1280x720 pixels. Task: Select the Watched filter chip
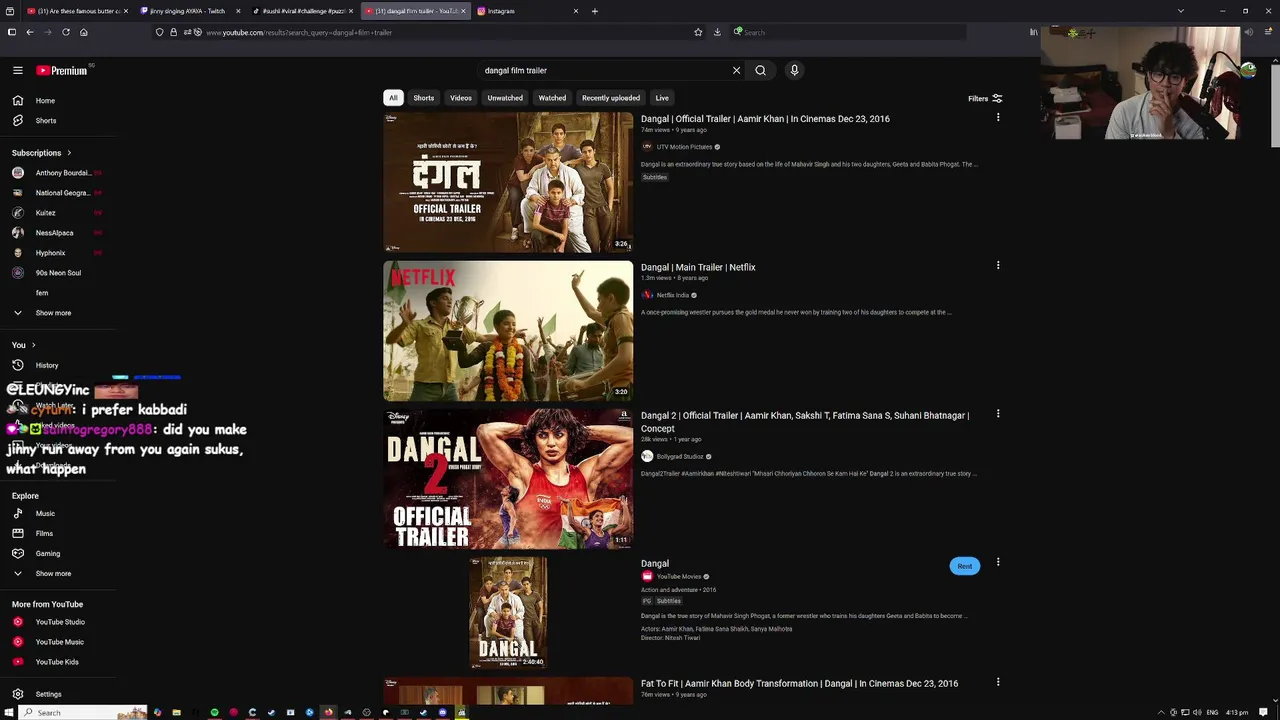point(552,98)
